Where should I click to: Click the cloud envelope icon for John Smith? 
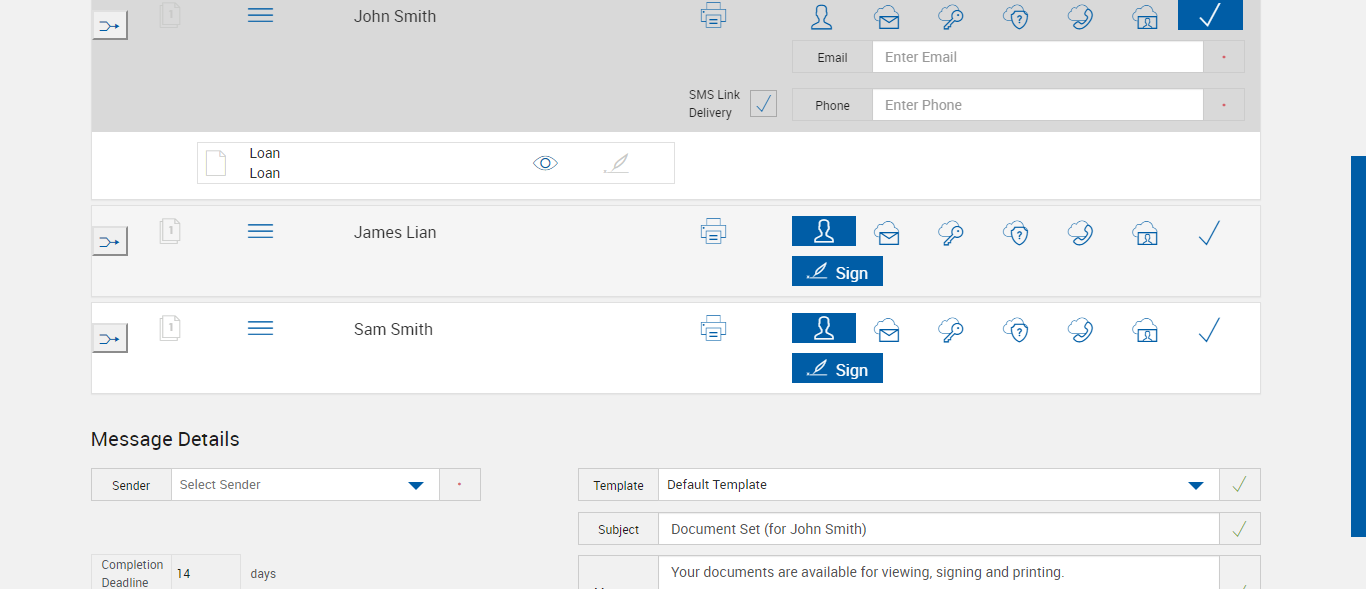pos(887,16)
